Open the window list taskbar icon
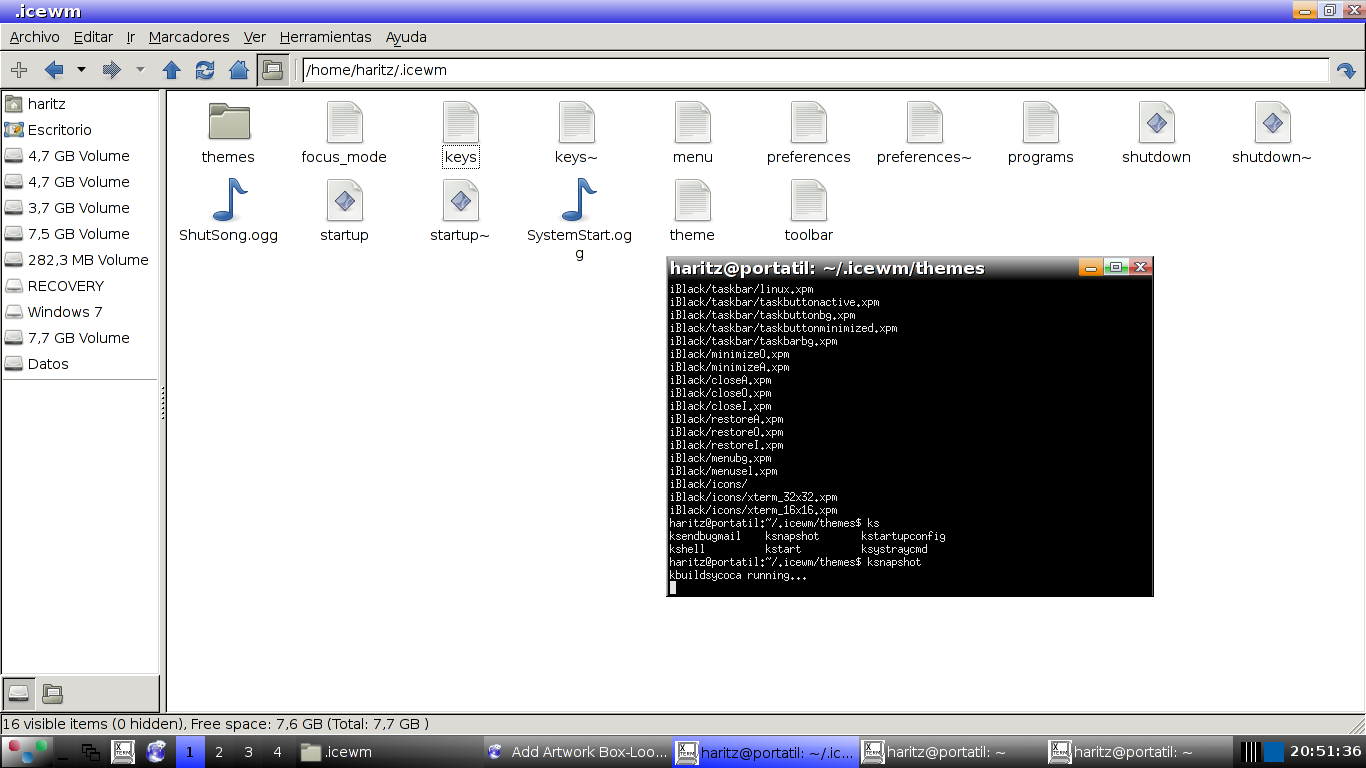 (91, 752)
